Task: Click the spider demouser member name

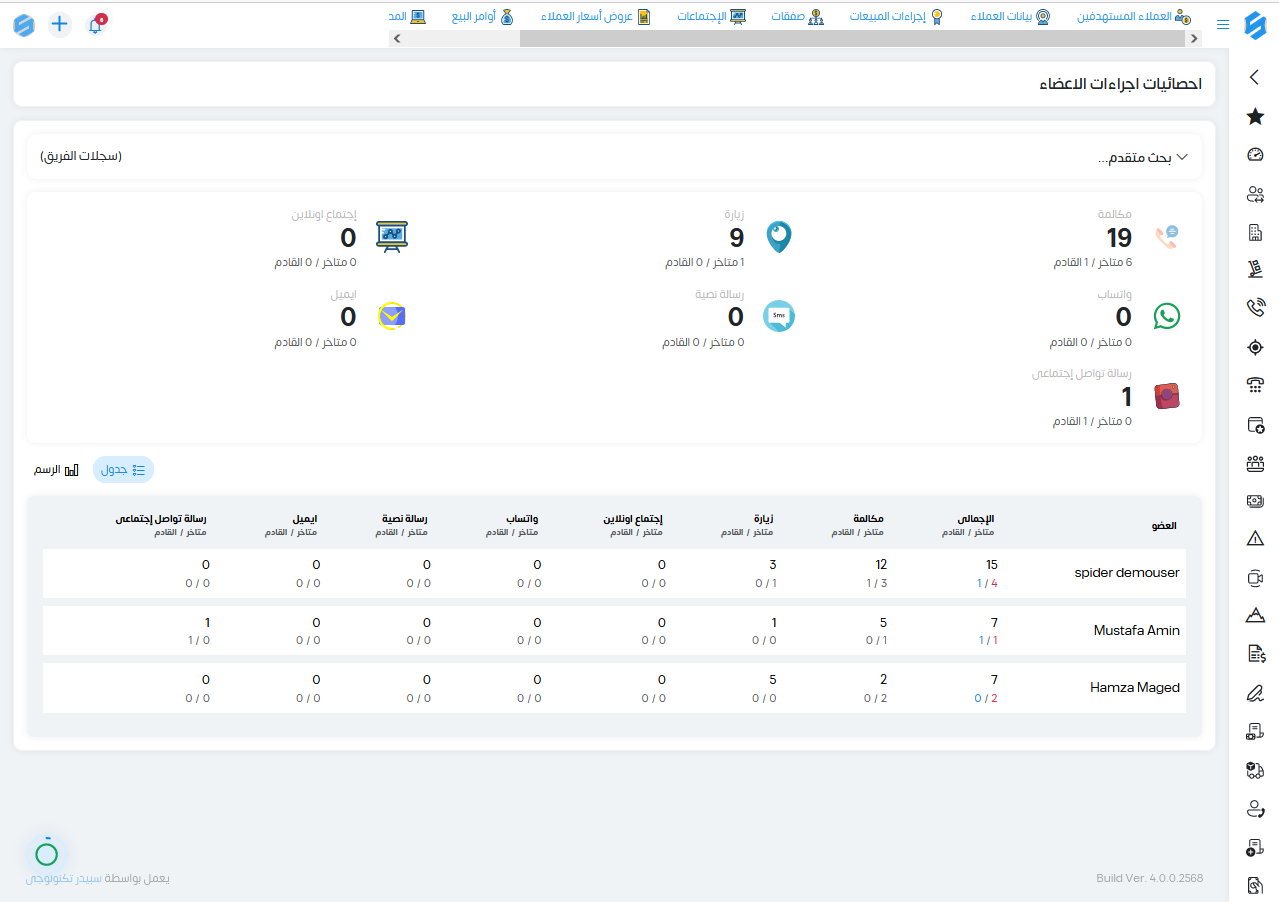Action: pos(1127,573)
